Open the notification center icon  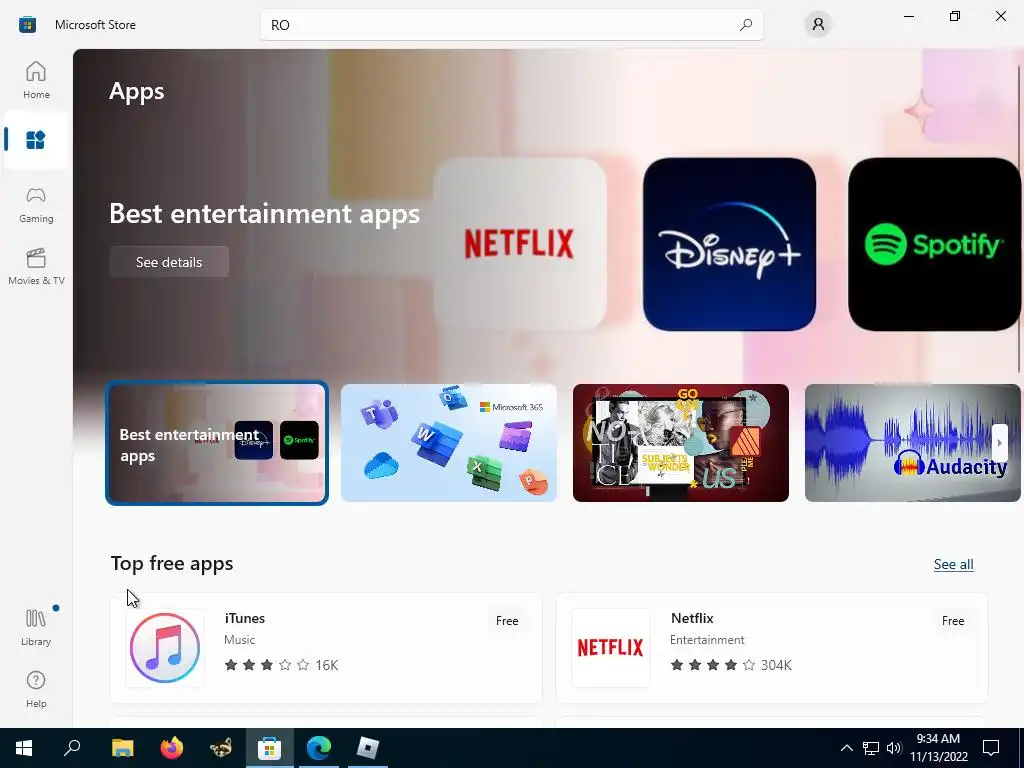click(991, 748)
